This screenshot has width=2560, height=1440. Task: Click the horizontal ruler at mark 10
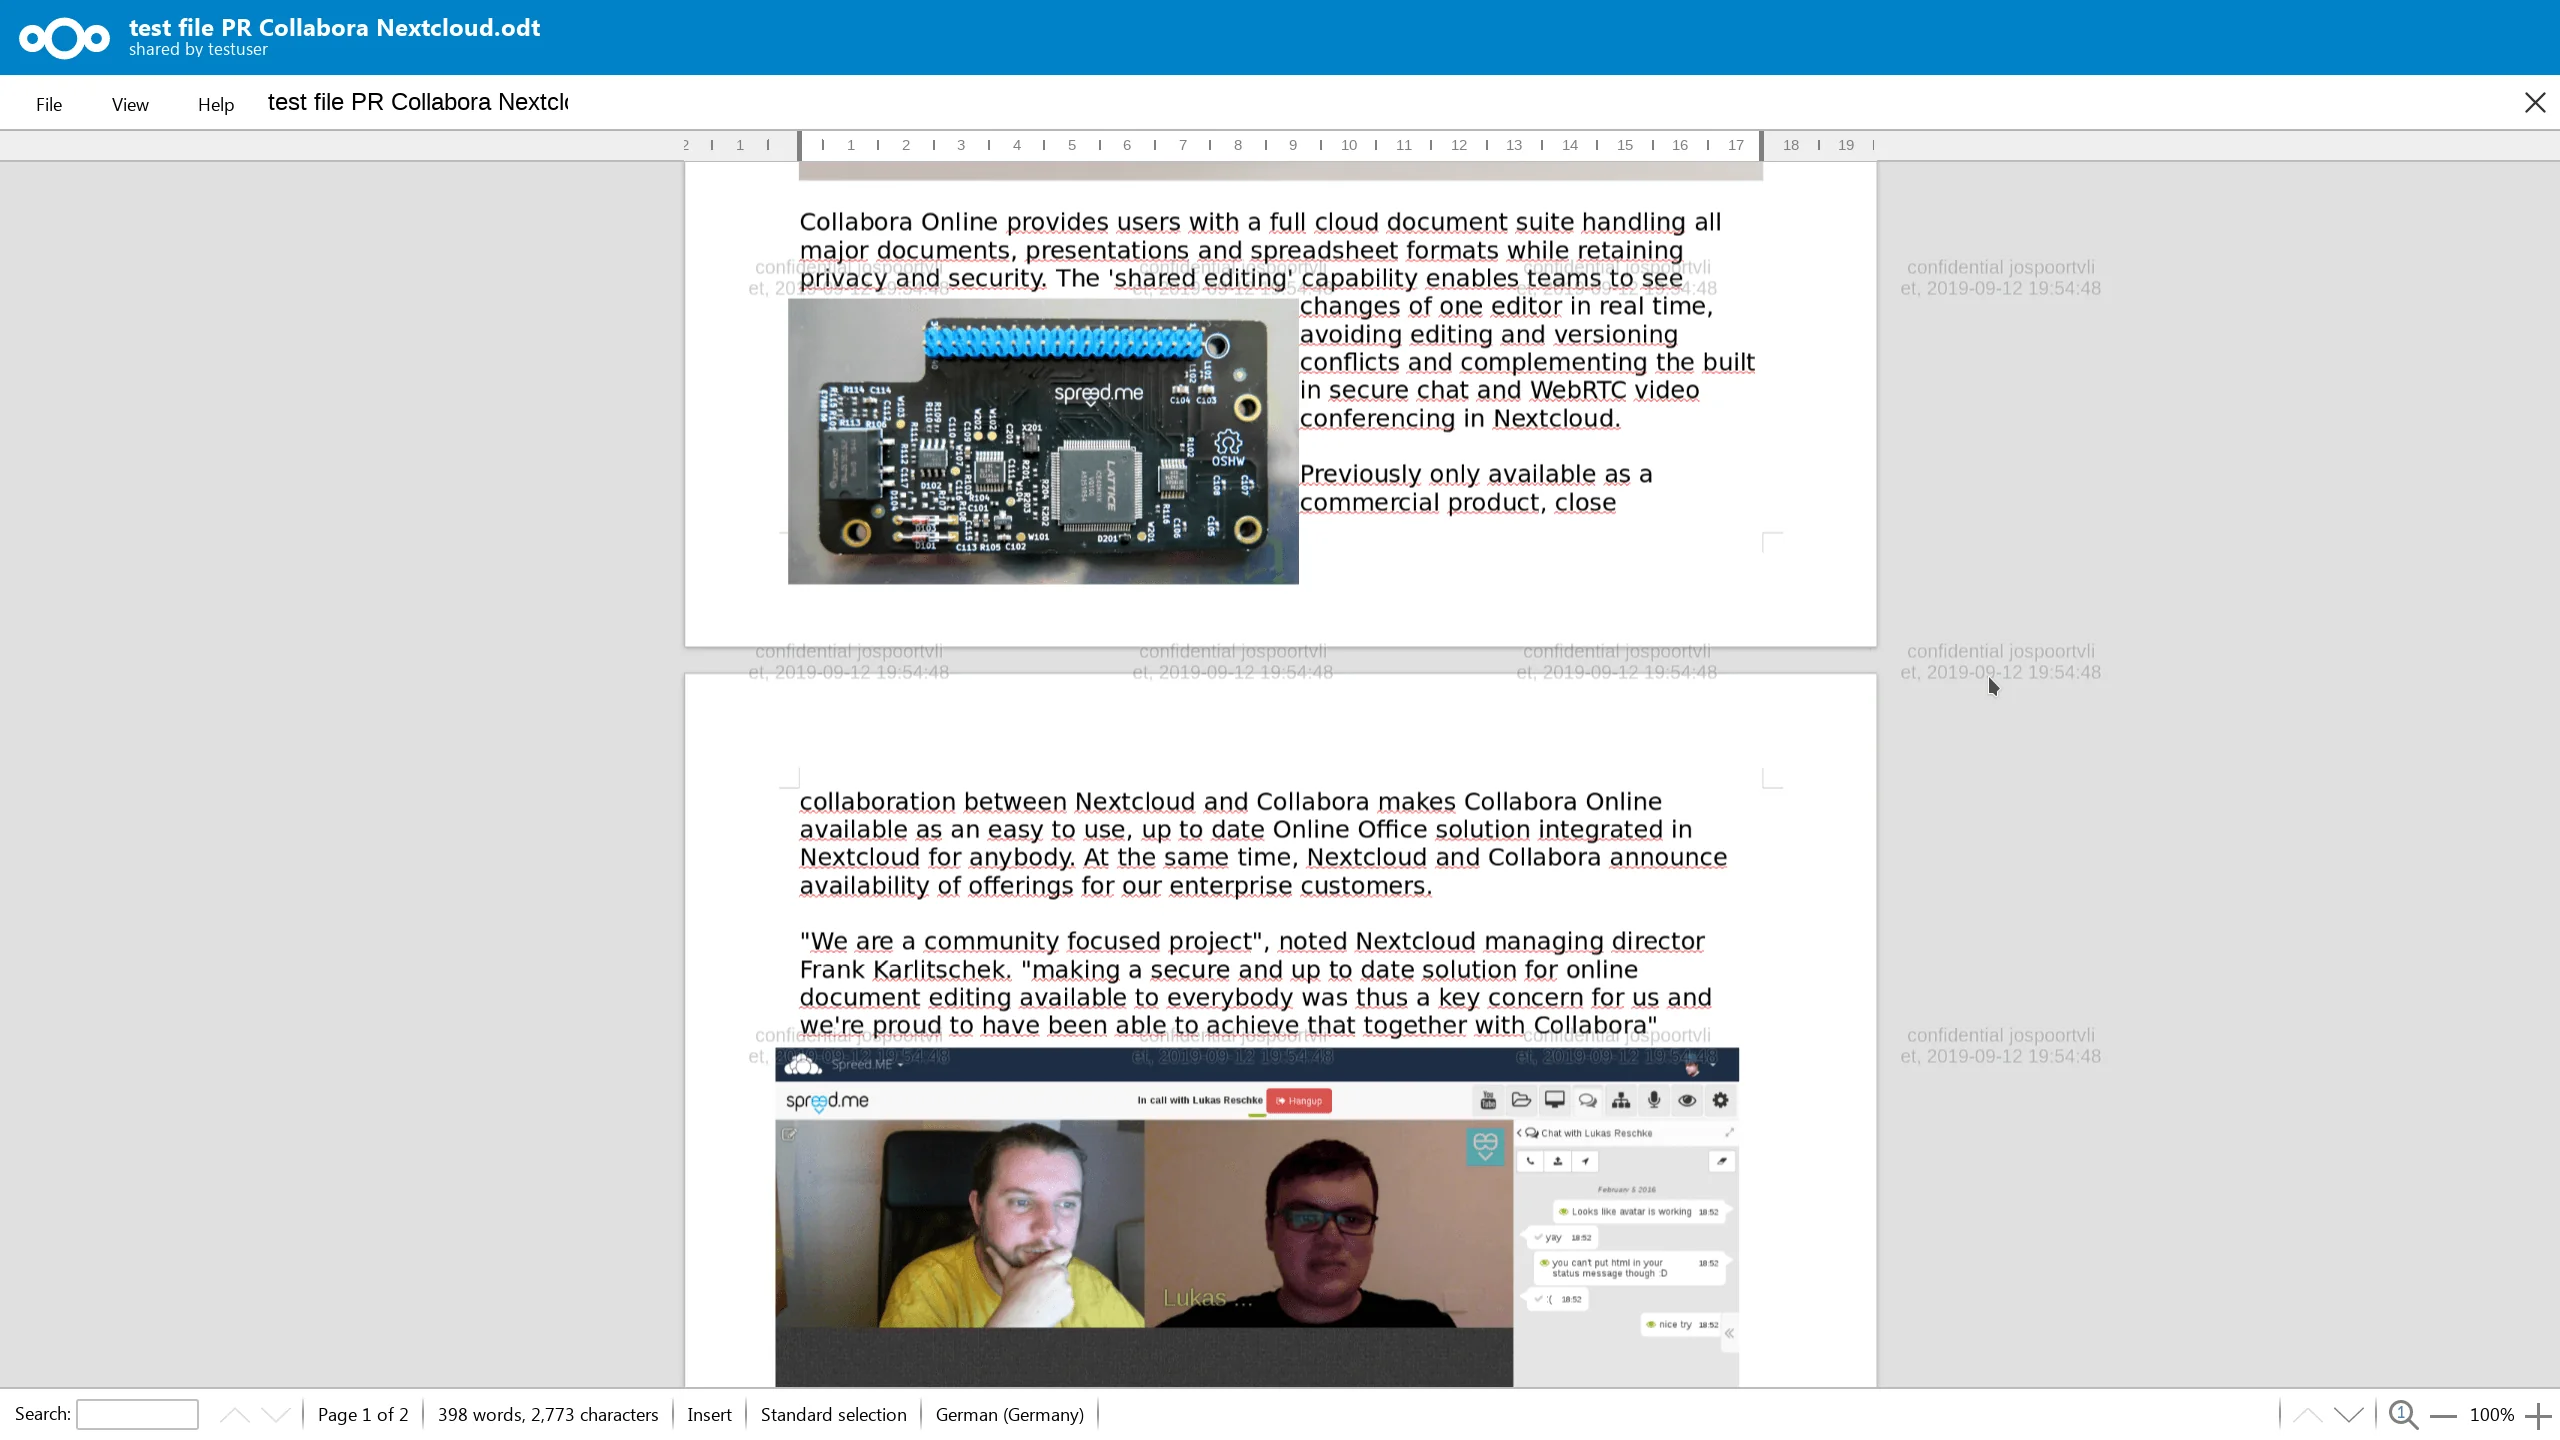1348,145
